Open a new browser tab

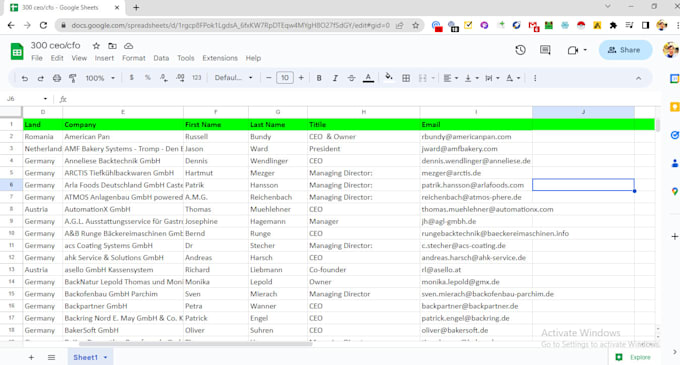click(x=136, y=7)
